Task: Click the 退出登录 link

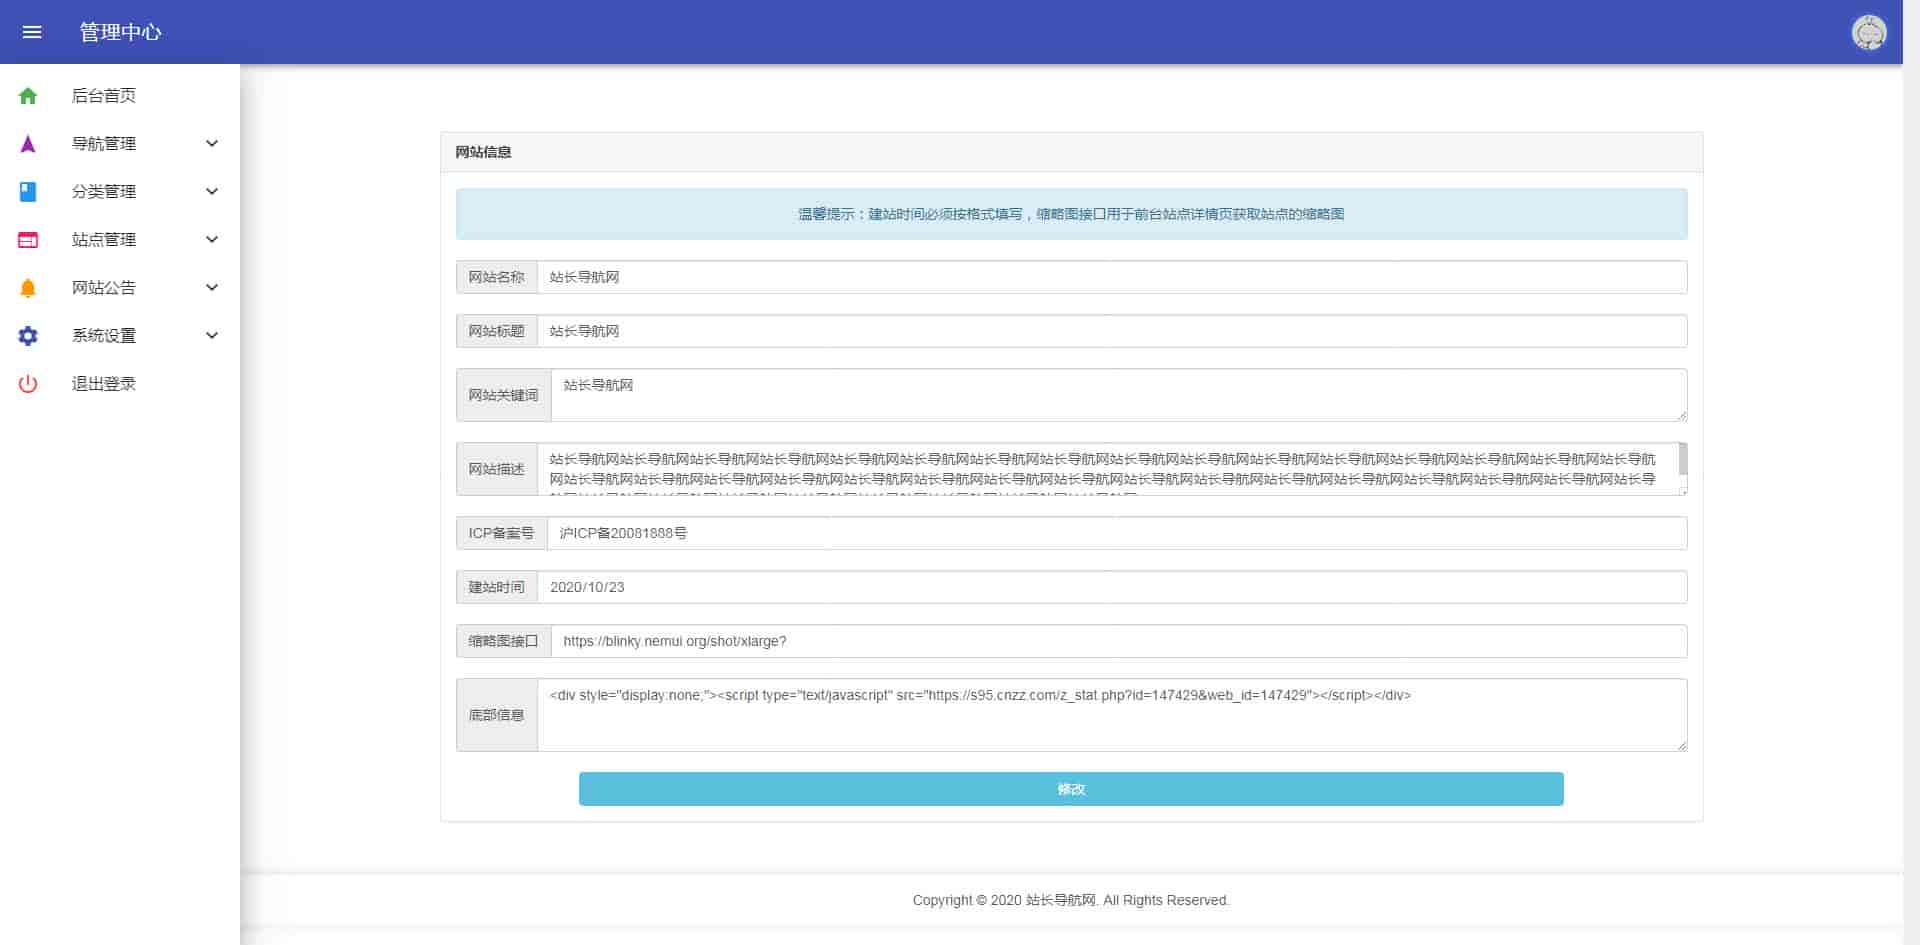Action: [x=104, y=384]
